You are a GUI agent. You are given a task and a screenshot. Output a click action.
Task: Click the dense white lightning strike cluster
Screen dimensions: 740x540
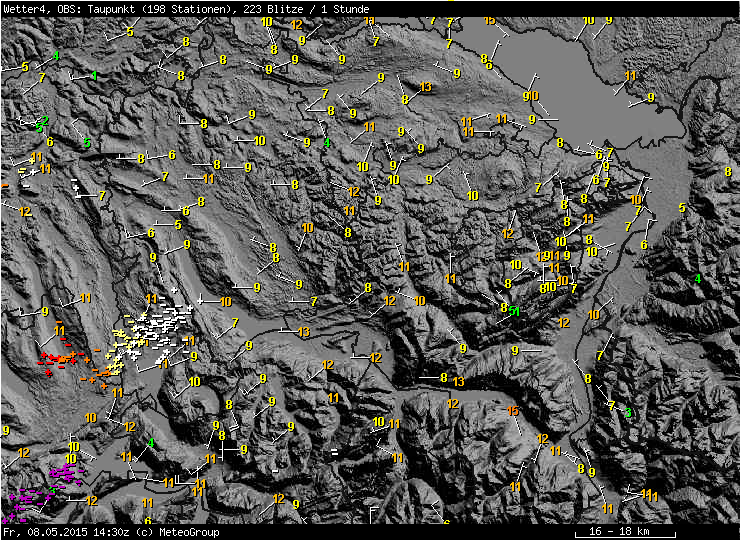click(158, 326)
